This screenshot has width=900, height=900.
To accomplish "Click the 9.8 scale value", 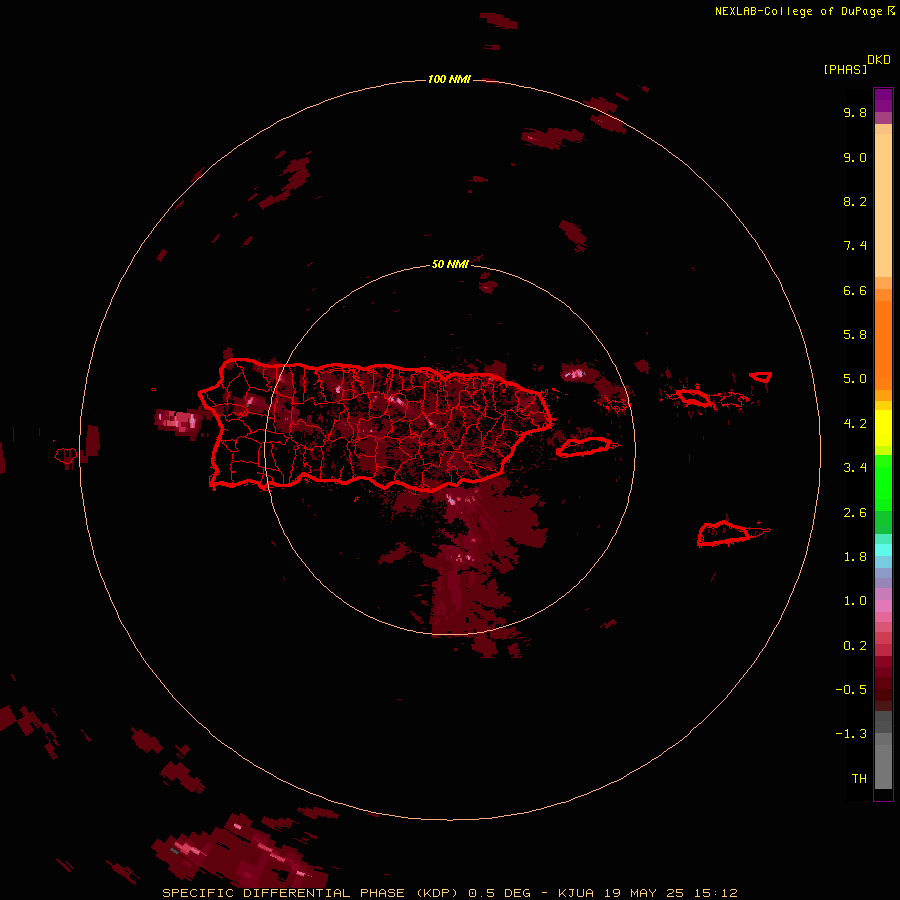I will [855, 112].
